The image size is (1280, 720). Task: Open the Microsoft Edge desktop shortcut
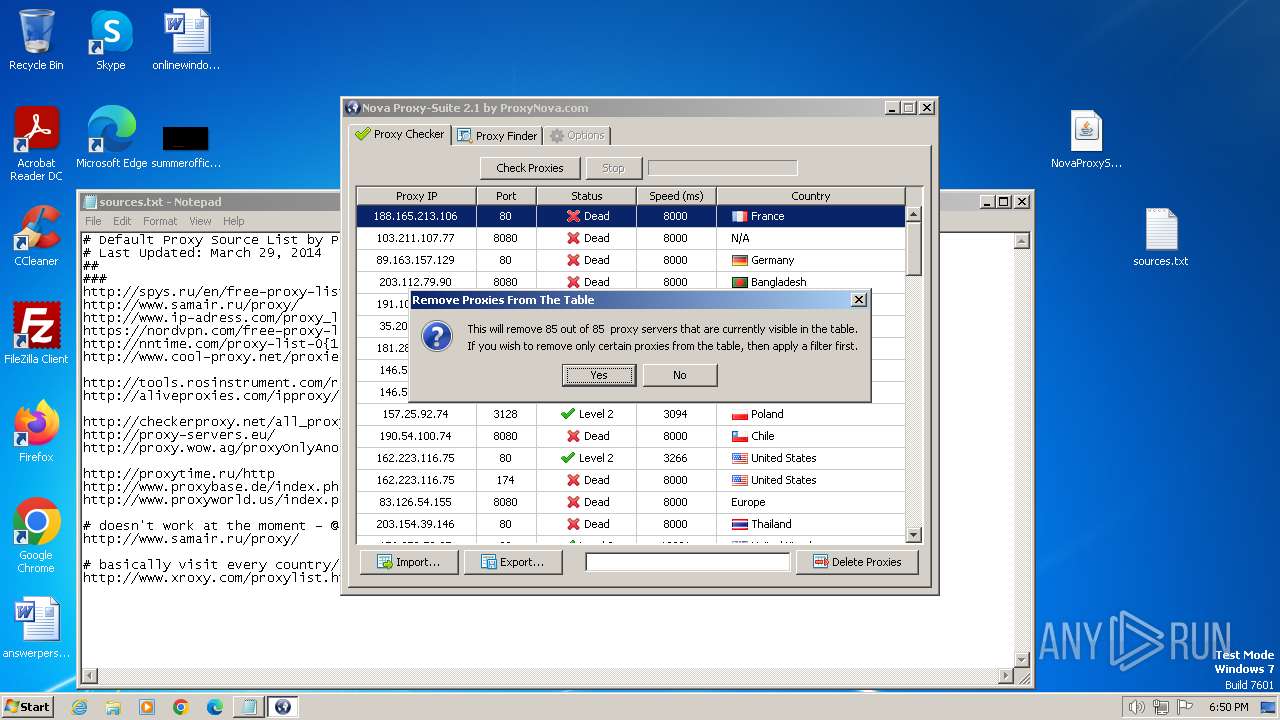(112, 138)
